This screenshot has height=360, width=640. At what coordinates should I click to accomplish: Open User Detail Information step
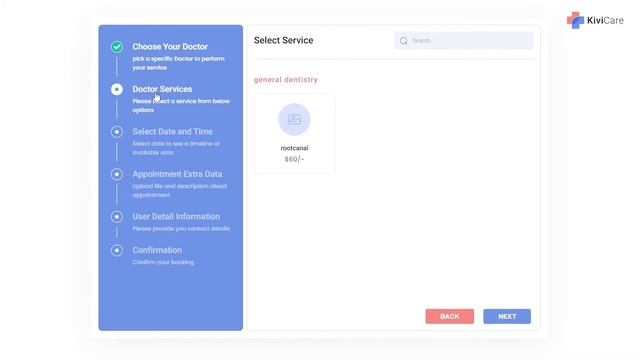[176, 216]
